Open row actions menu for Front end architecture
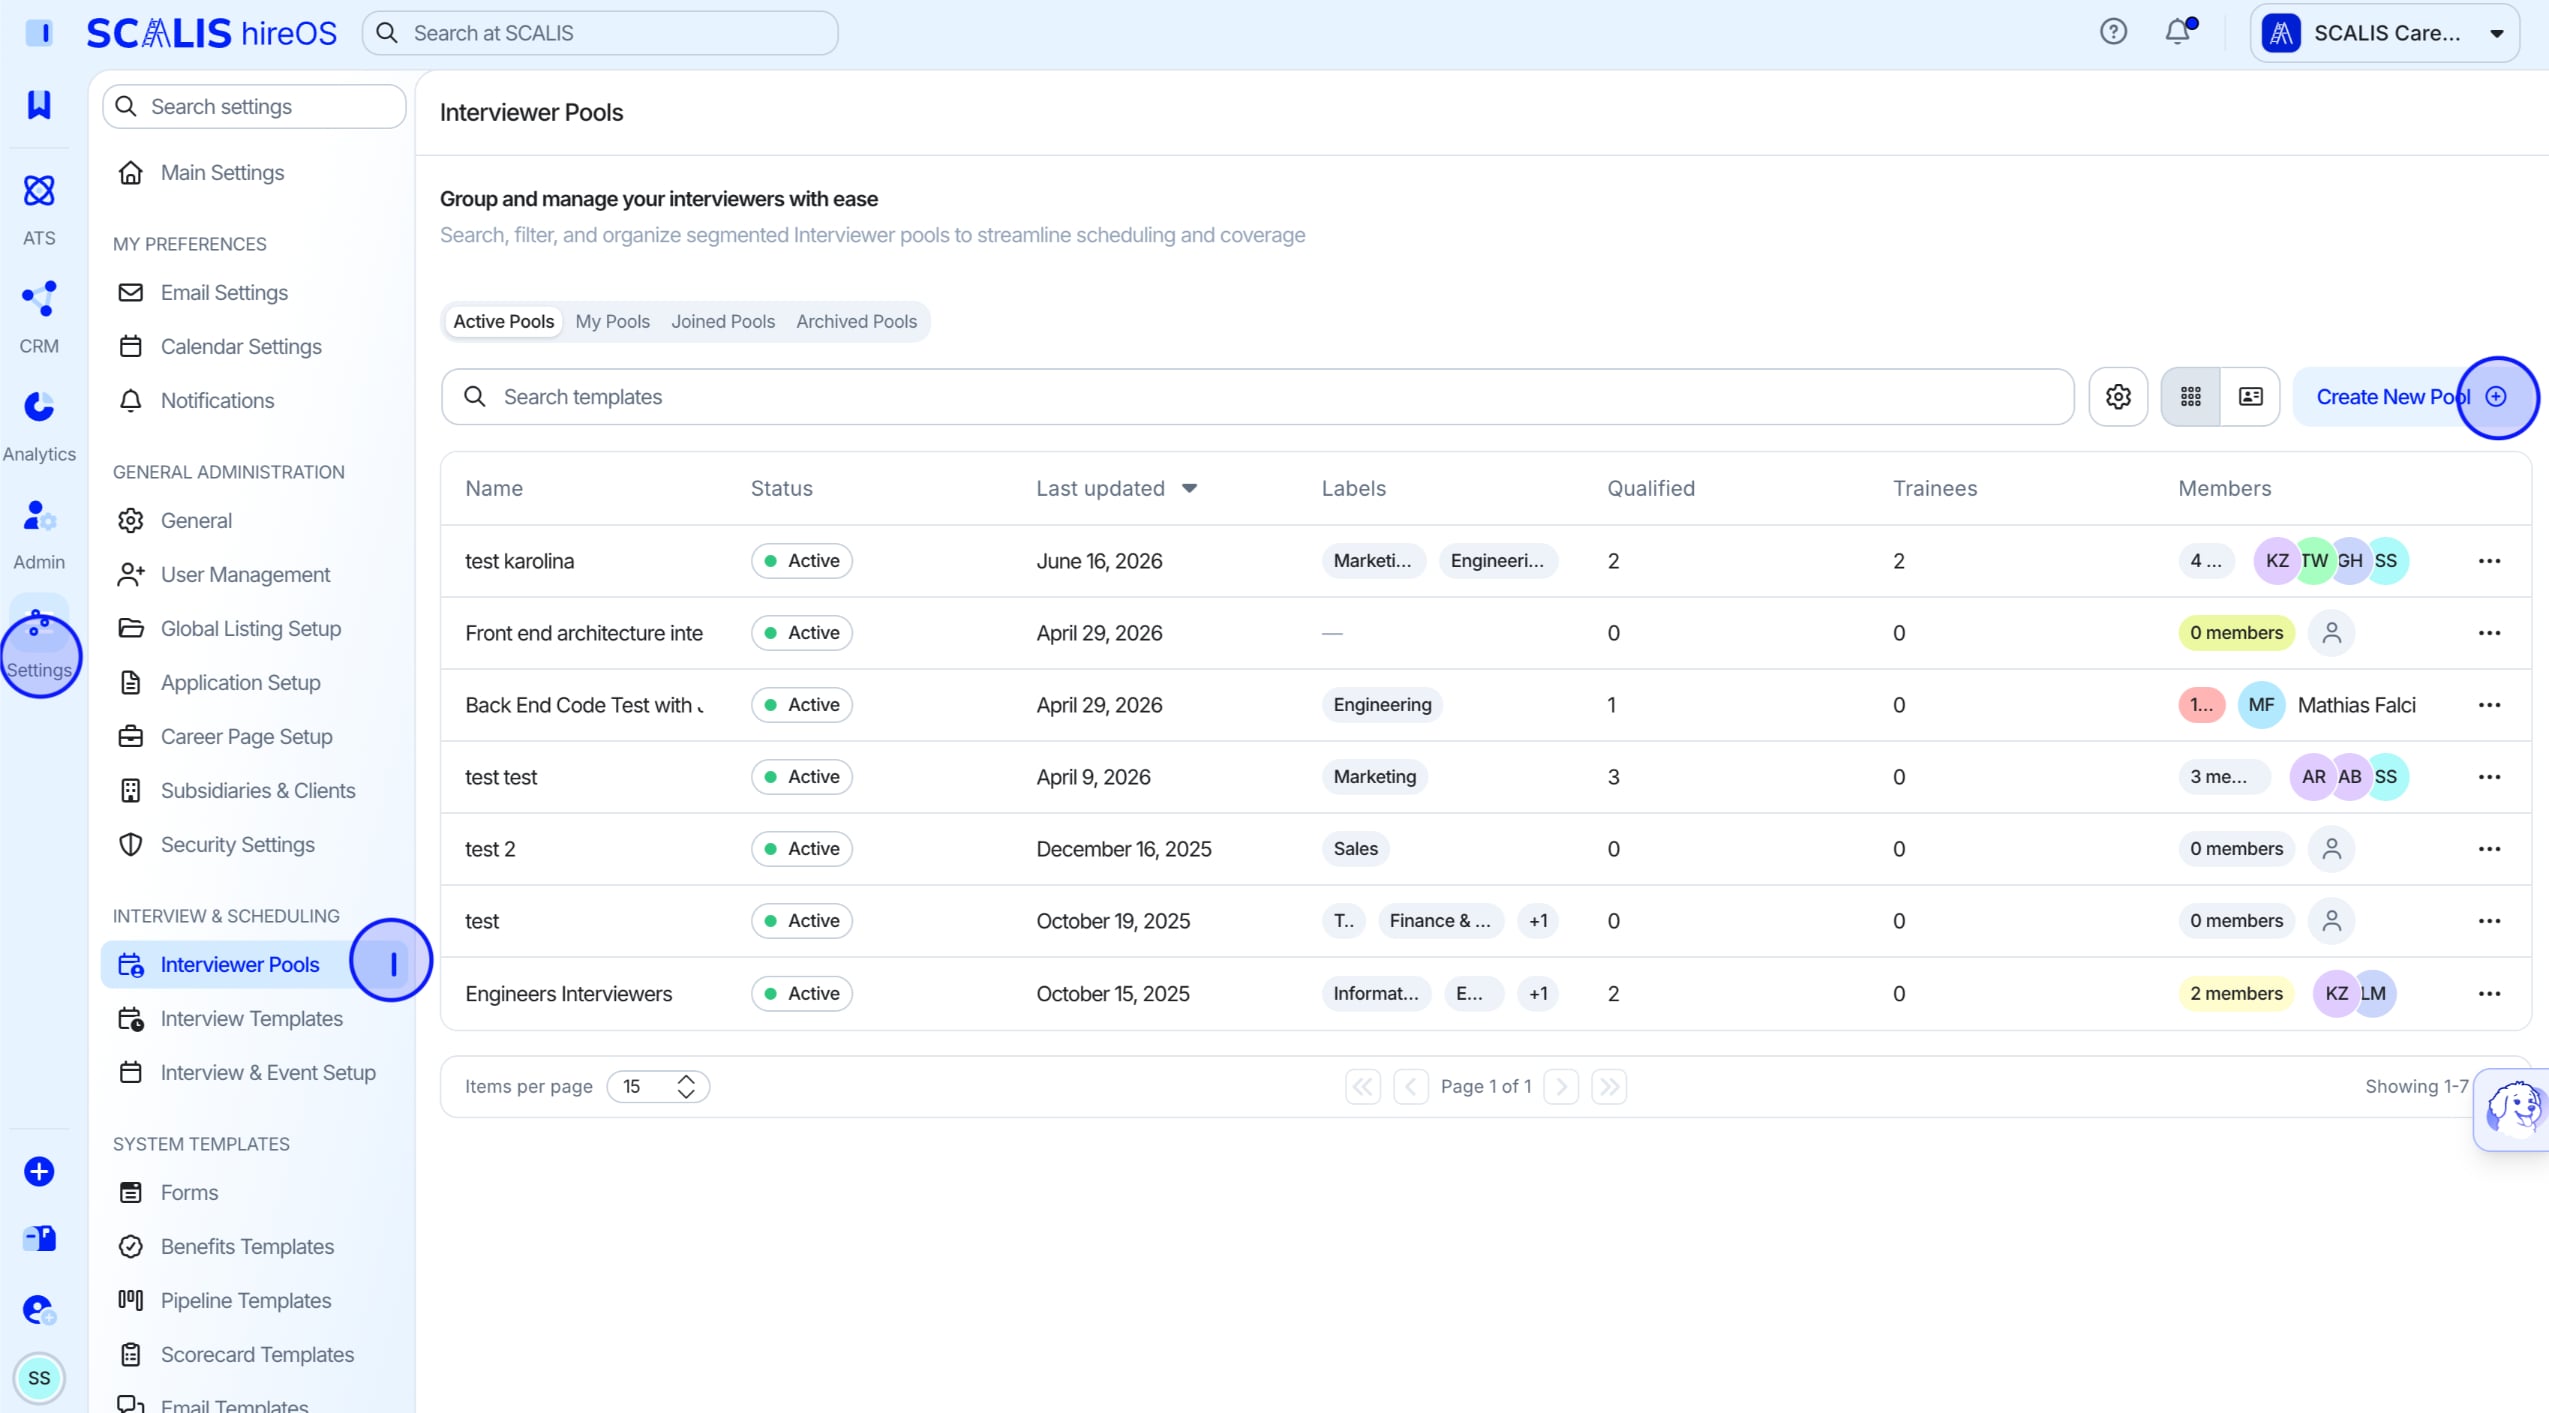Screen dimensions: 2549x1413 click(x=2489, y=633)
